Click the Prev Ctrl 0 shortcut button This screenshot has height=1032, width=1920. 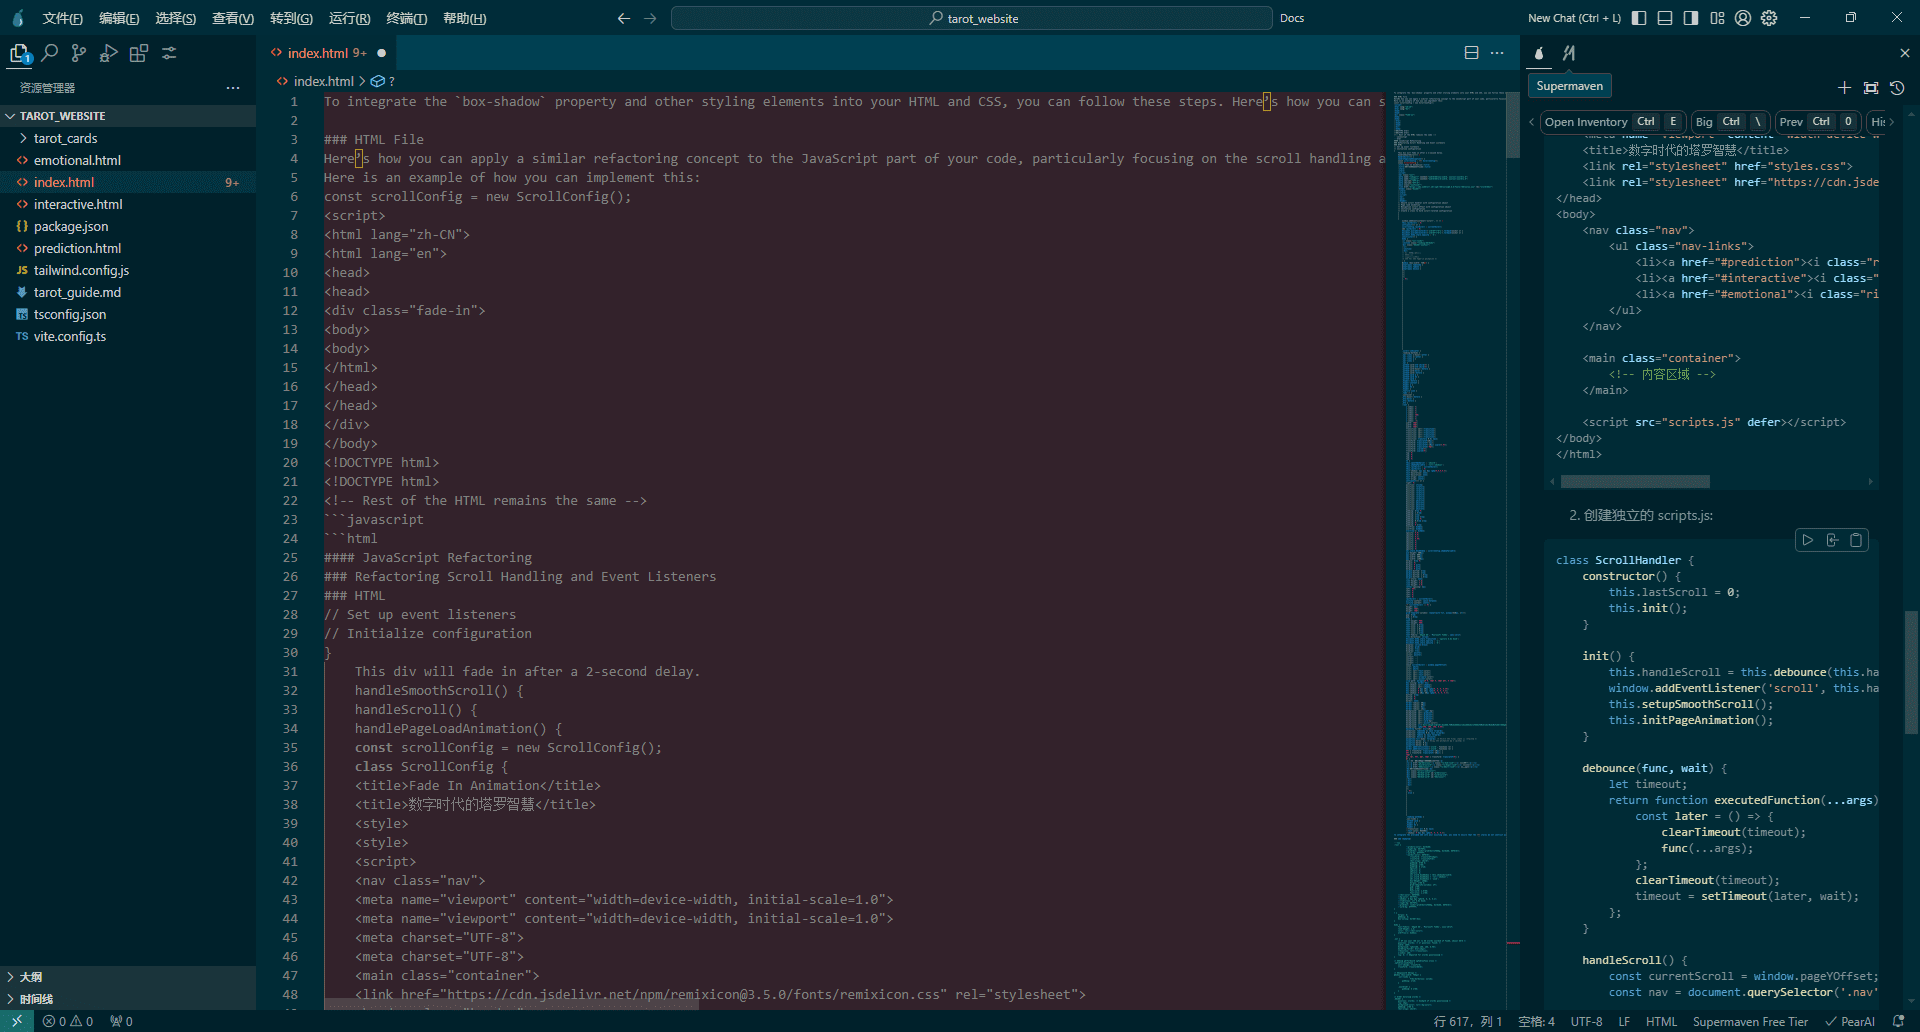(1818, 122)
